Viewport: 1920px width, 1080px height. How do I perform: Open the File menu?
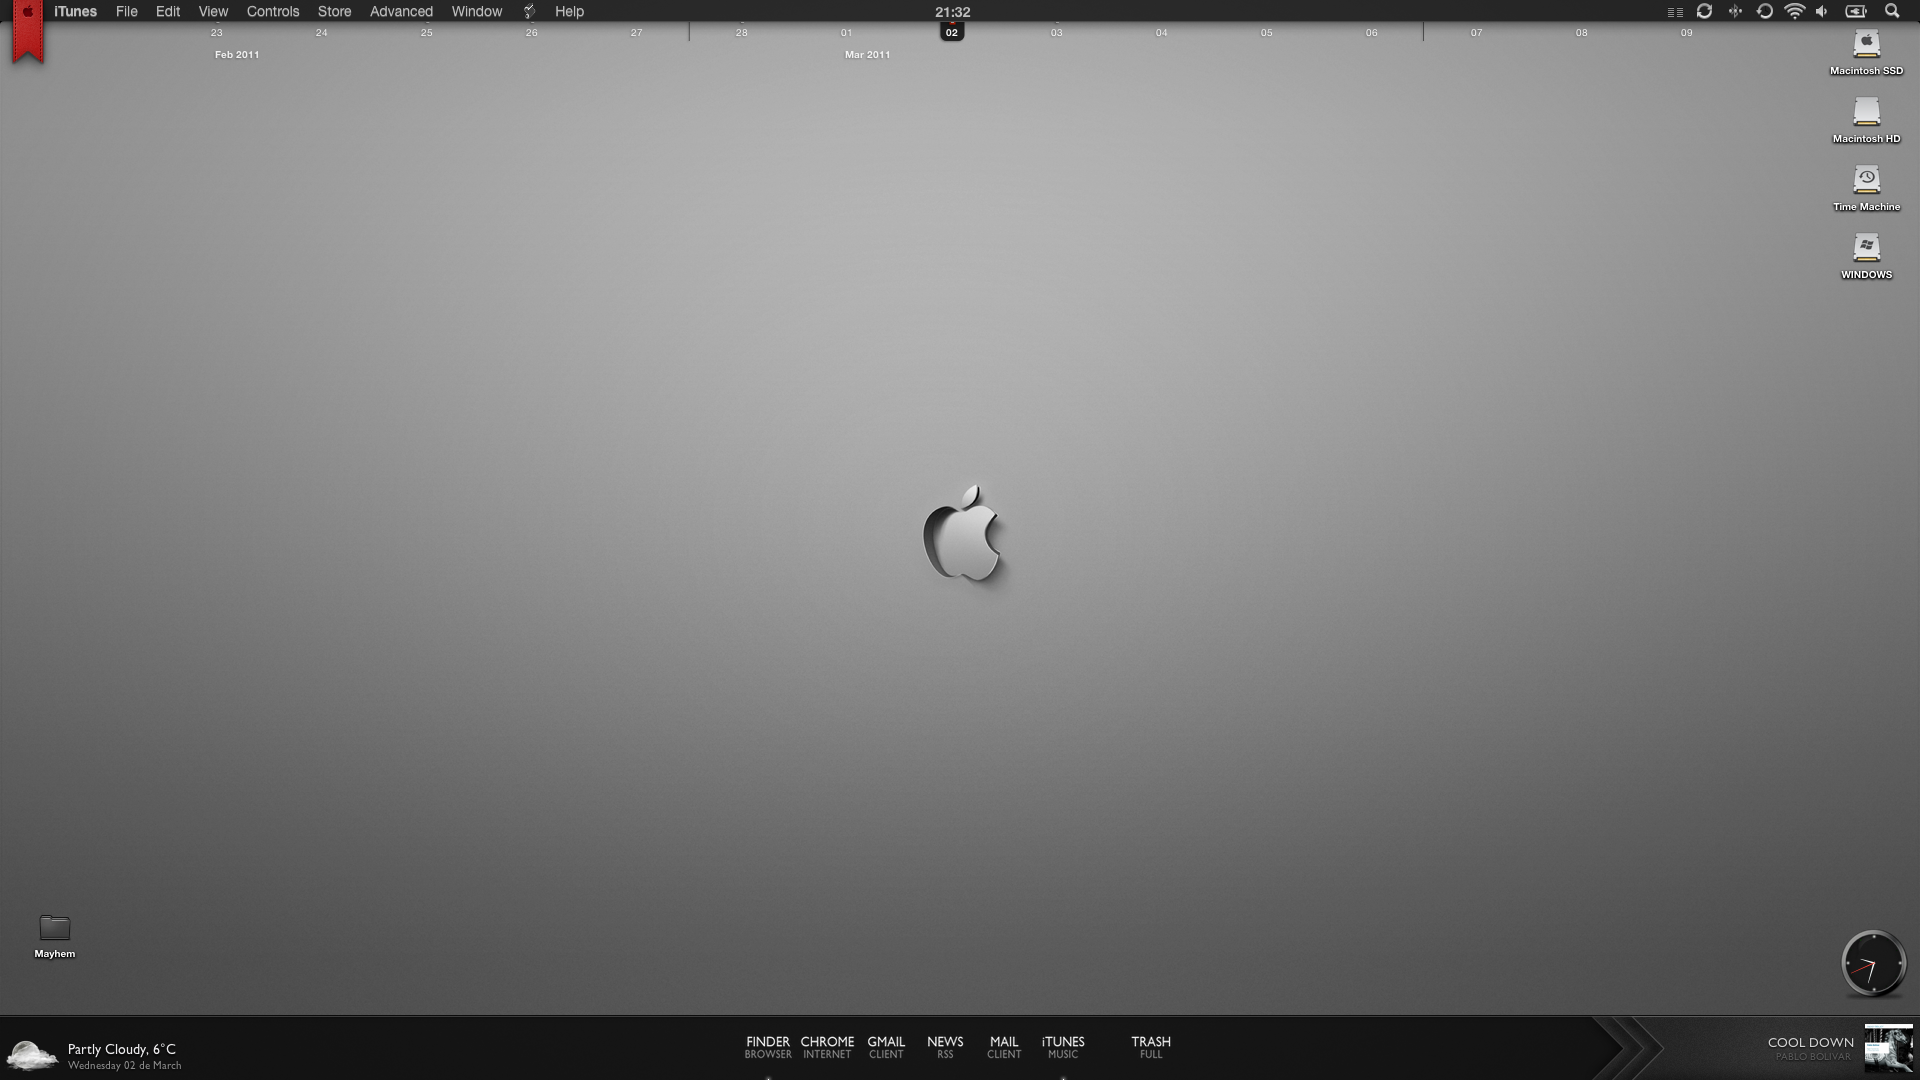pos(127,12)
